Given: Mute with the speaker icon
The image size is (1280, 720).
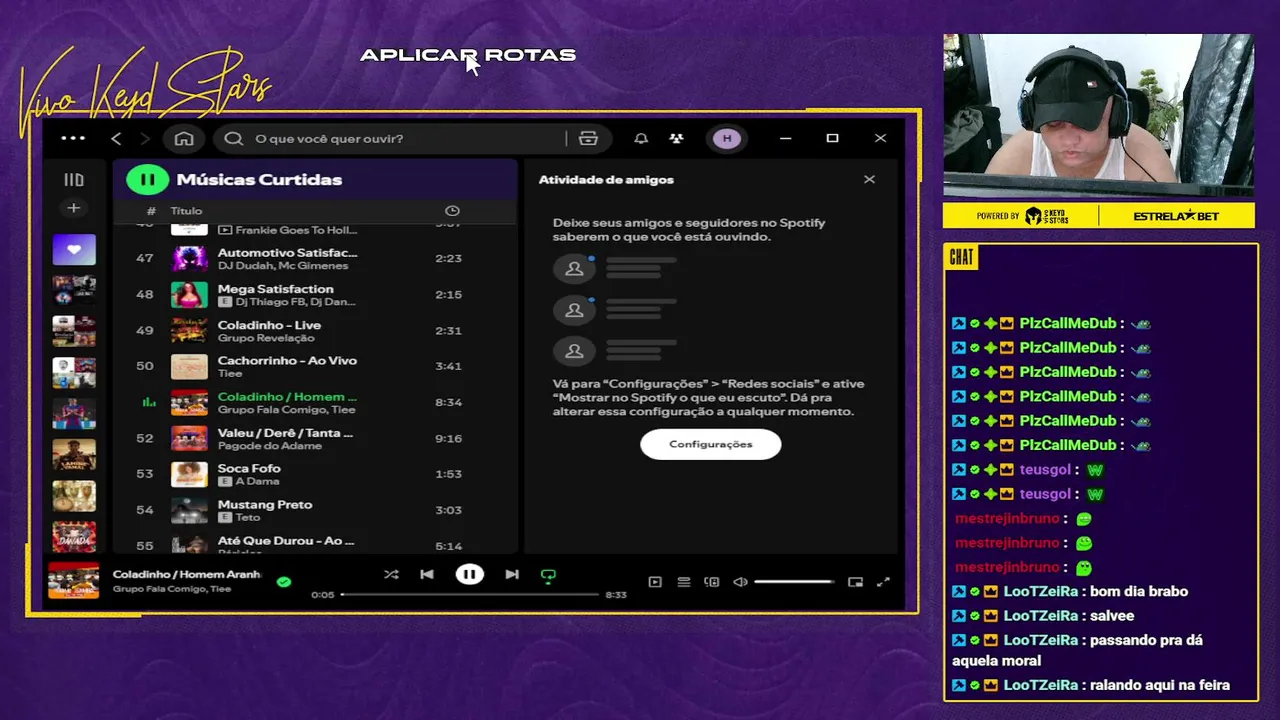Looking at the screenshot, I should pos(740,581).
